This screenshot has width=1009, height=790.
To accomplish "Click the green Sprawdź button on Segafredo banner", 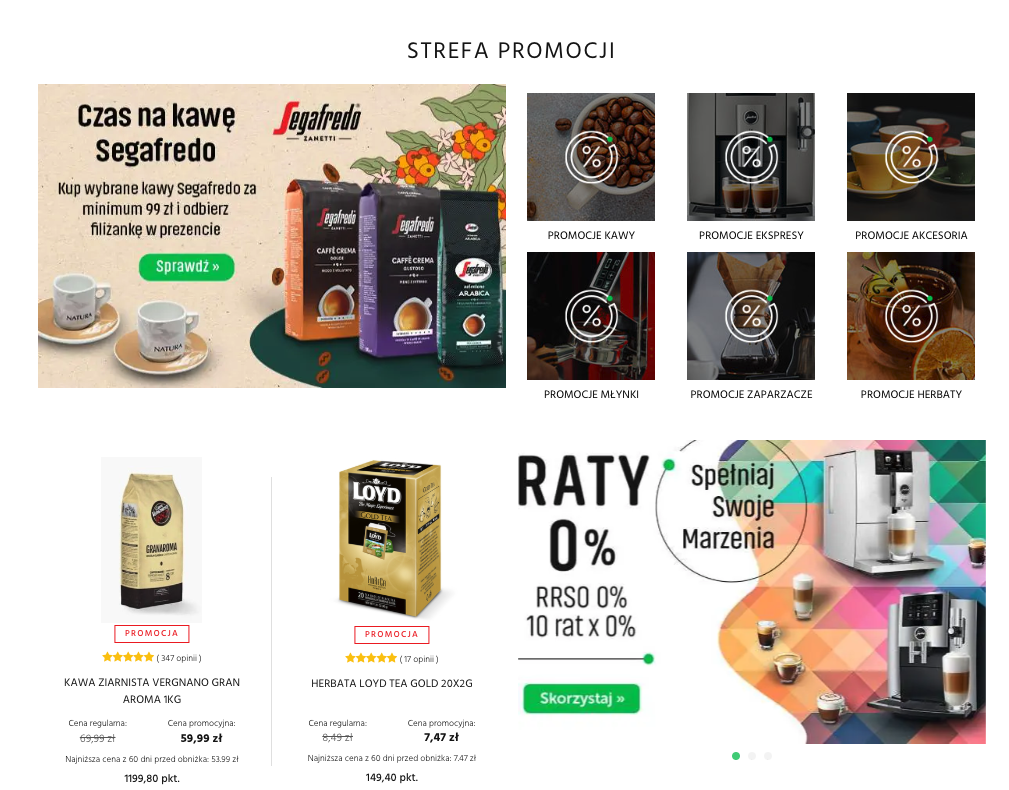I will tap(187, 267).
